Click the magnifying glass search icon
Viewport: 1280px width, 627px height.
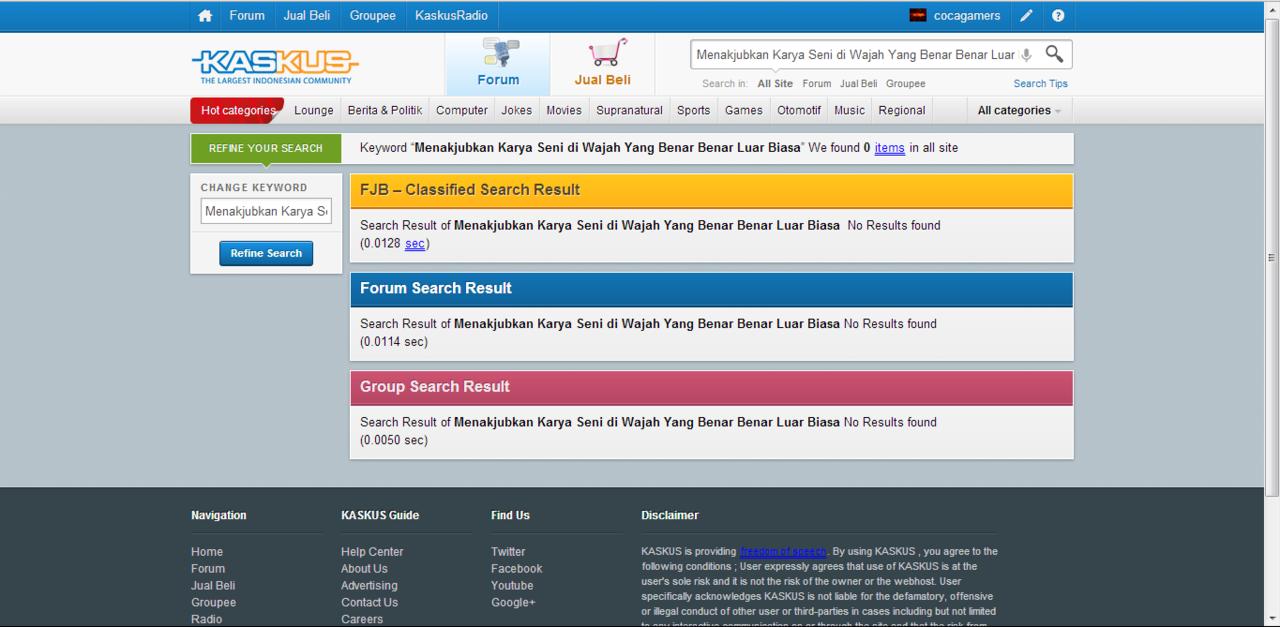tap(1054, 54)
